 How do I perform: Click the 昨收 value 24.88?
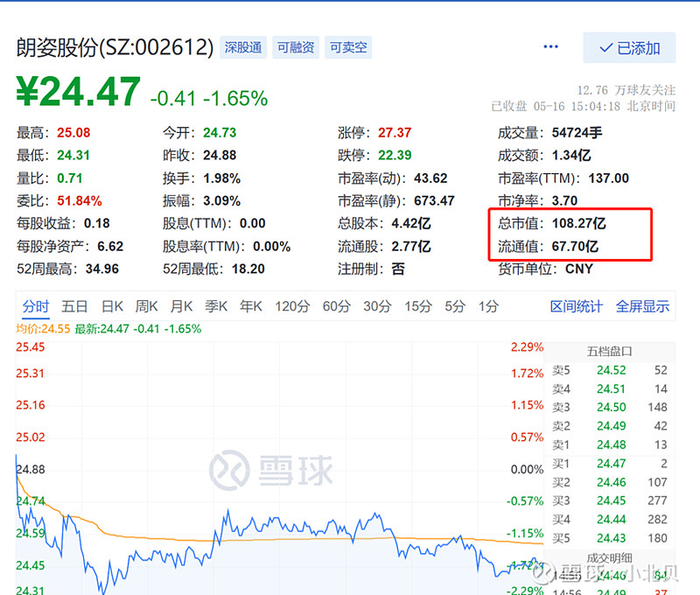point(220,155)
